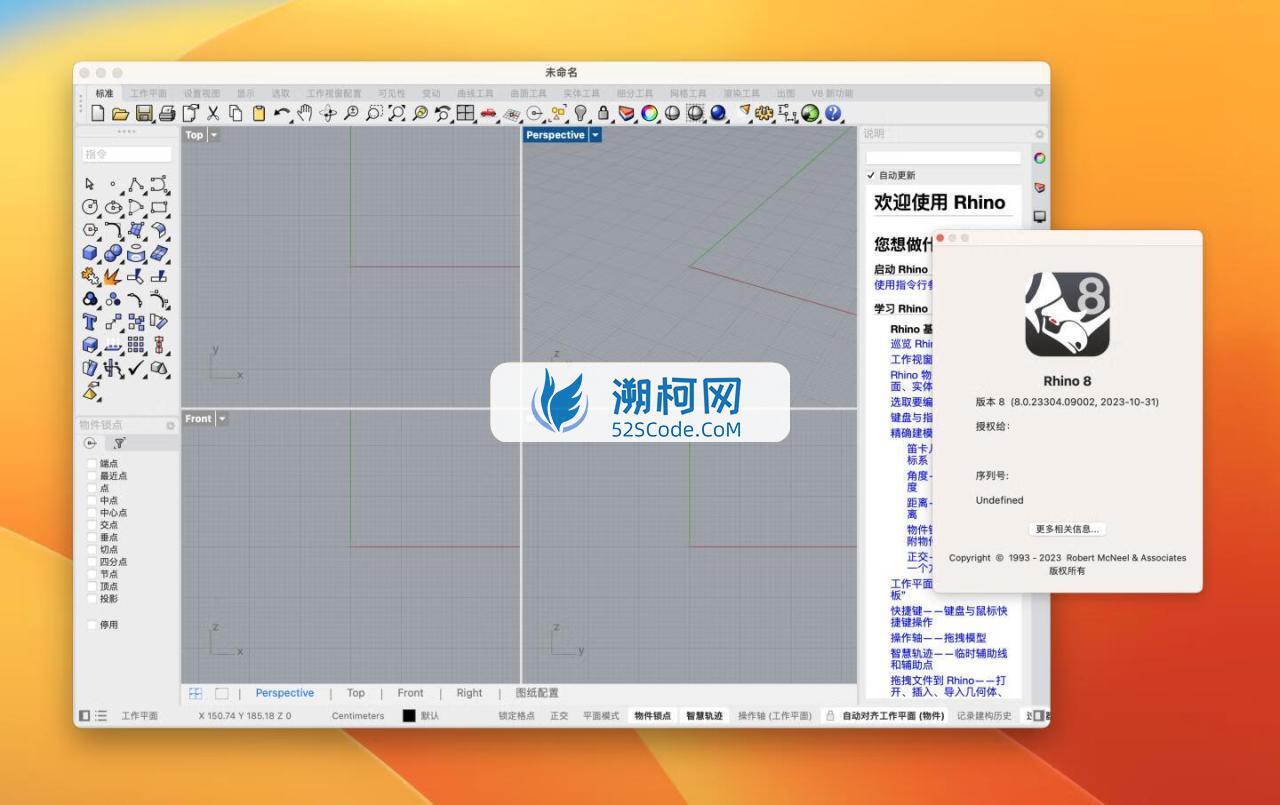Open the 说明 panel gear menu

point(1039,134)
